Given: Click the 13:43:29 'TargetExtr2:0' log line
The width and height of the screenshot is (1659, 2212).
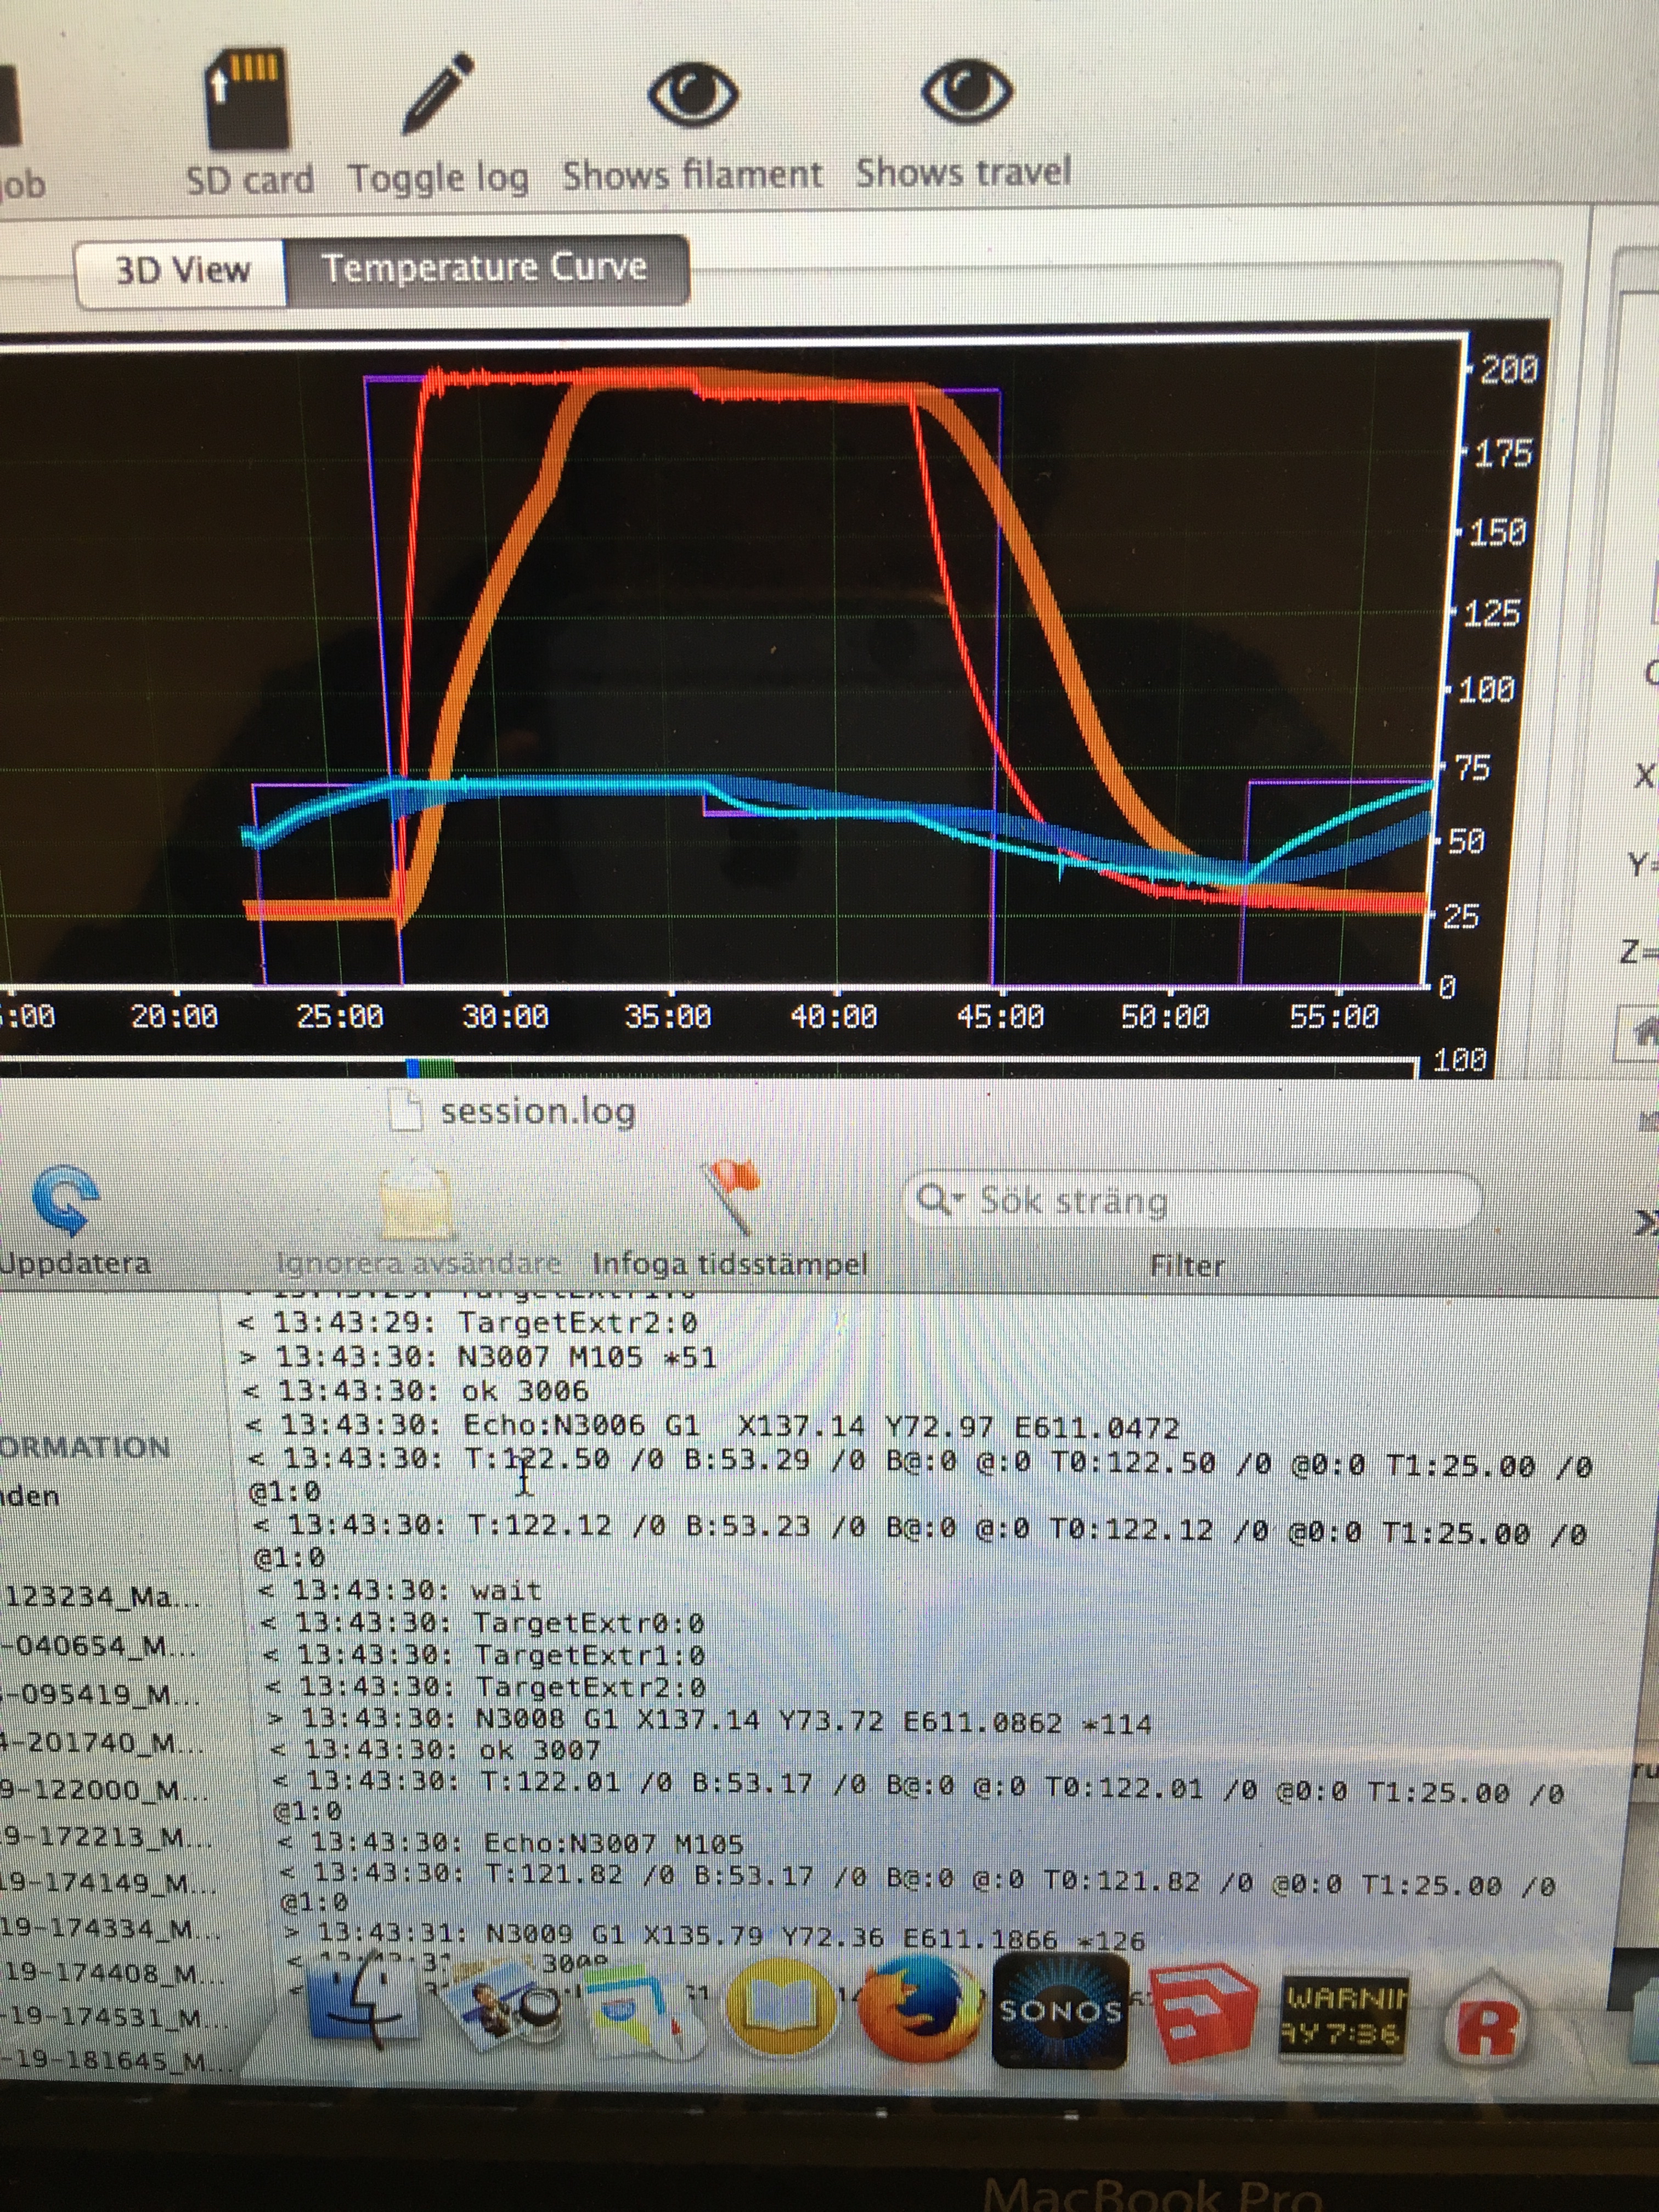Looking at the screenshot, I should pos(467,1323).
